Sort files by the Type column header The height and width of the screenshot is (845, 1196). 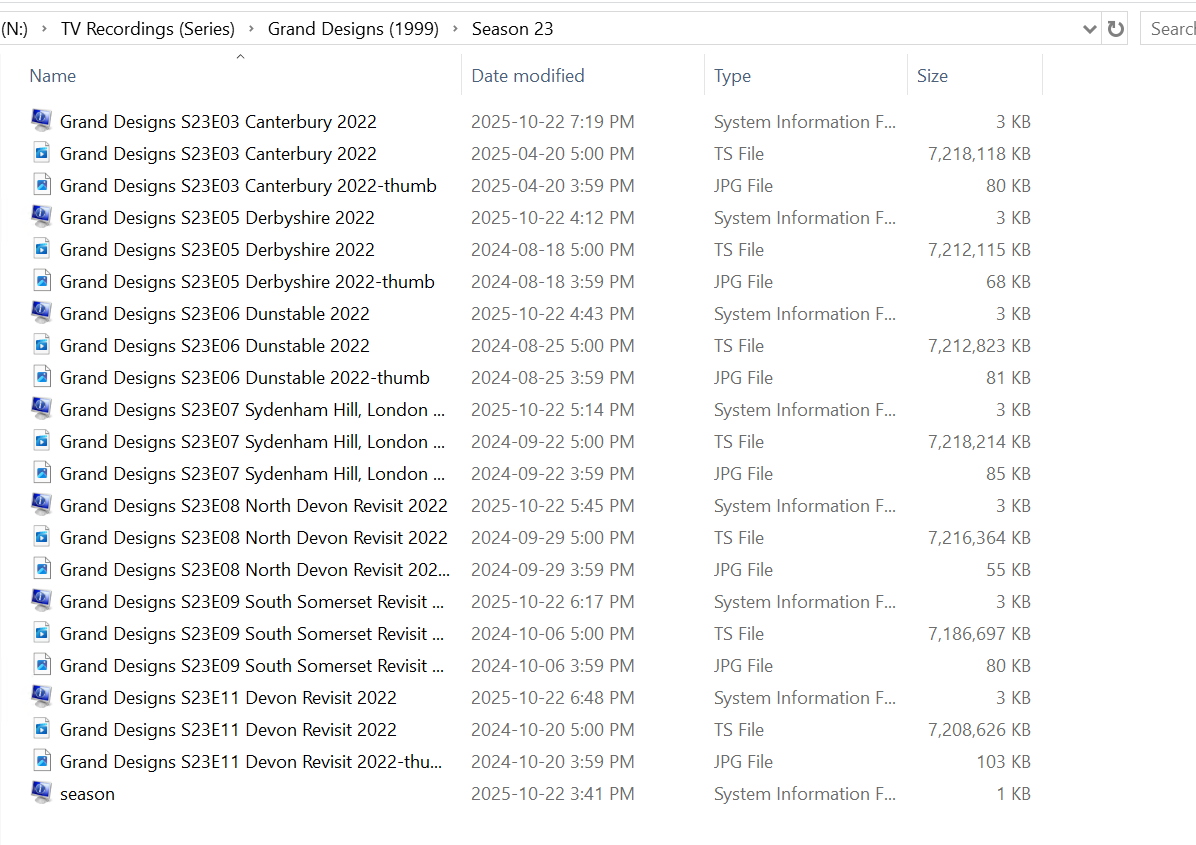(x=732, y=76)
